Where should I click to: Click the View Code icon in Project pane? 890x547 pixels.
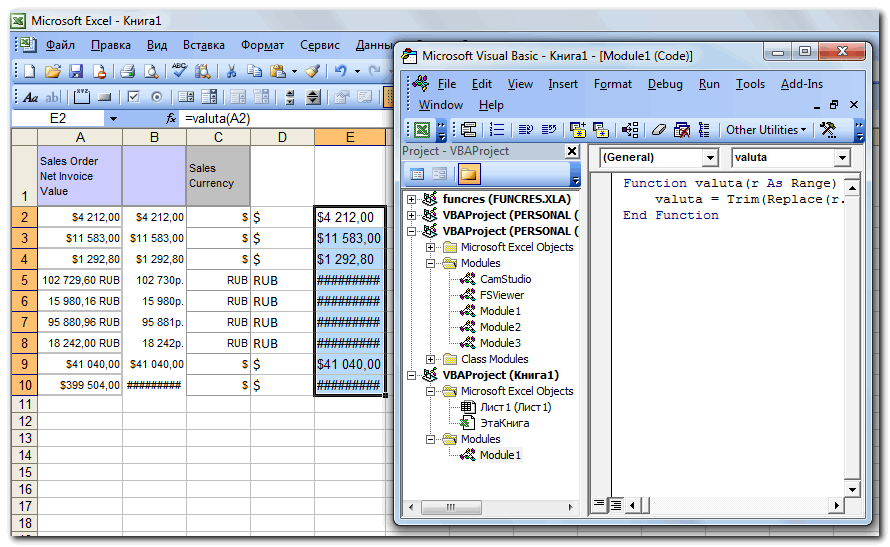tap(417, 174)
